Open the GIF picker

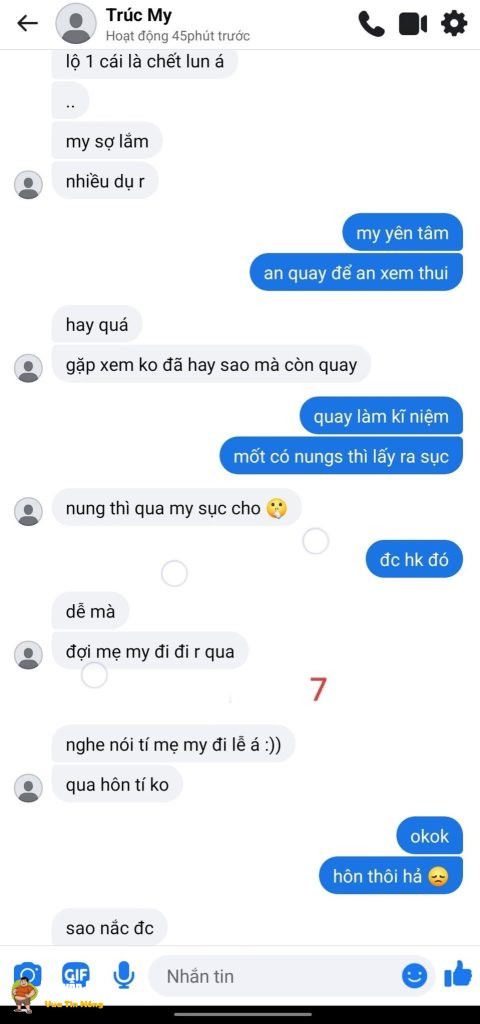point(76,976)
